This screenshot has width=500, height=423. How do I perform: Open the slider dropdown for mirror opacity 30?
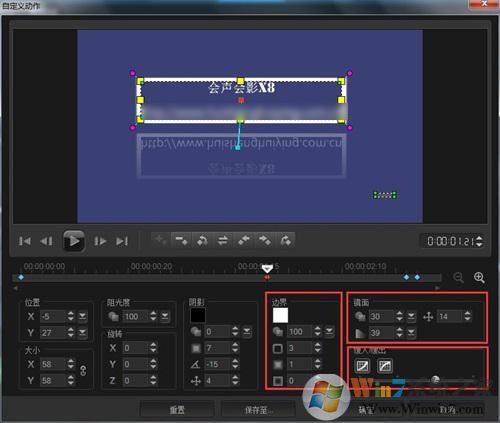click(411, 316)
